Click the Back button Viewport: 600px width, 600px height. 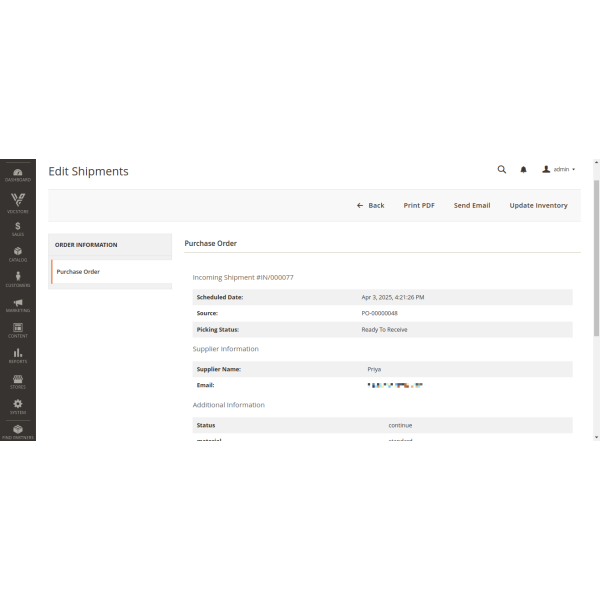[370, 205]
